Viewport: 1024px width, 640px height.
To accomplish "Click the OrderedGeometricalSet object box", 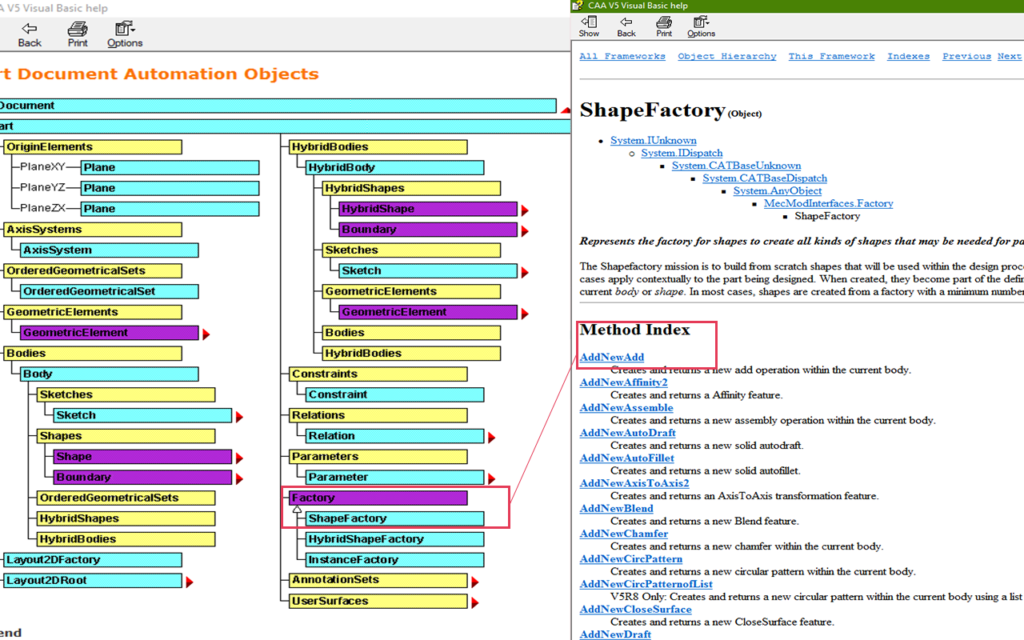I will [x=109, y=291].
